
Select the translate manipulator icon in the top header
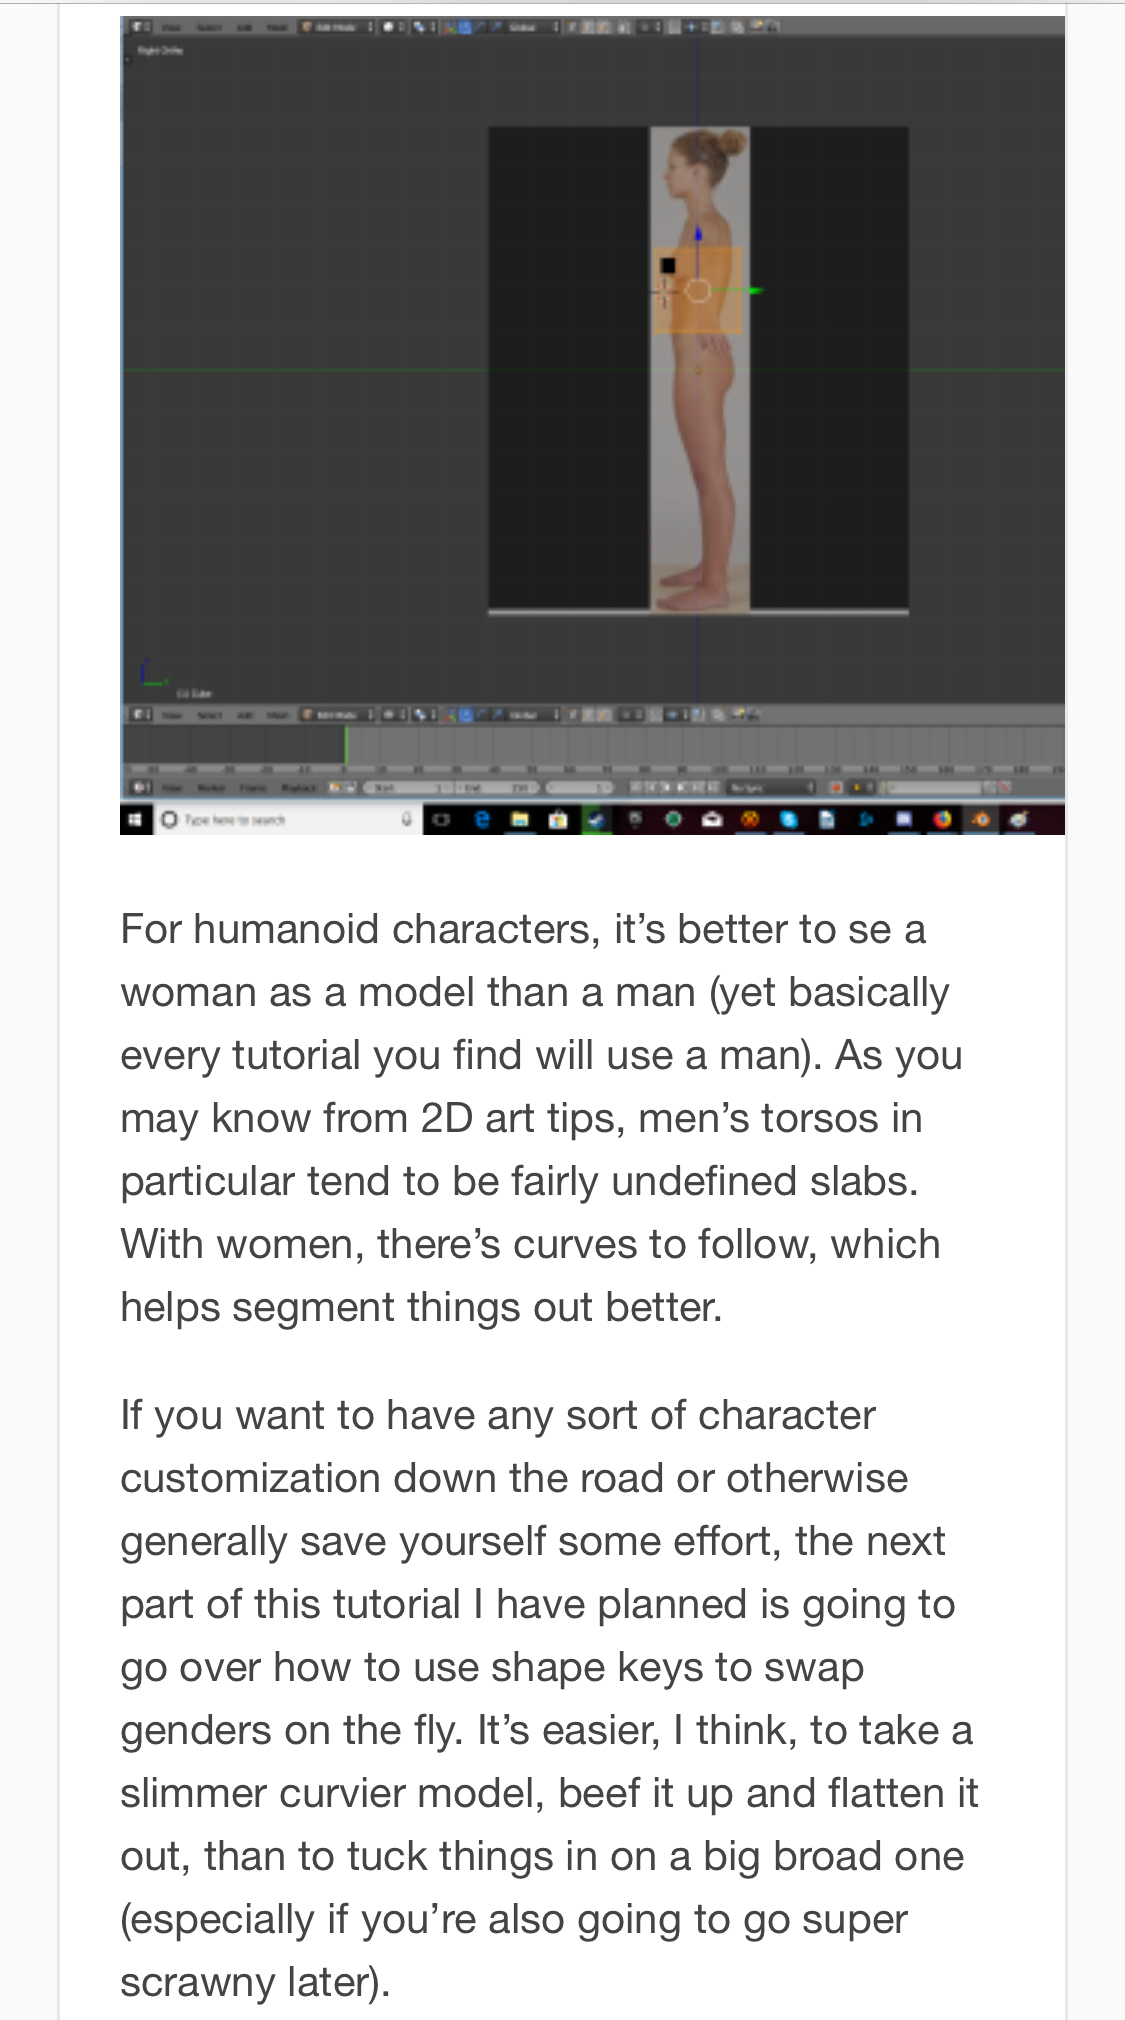click(x=466, y=27)
